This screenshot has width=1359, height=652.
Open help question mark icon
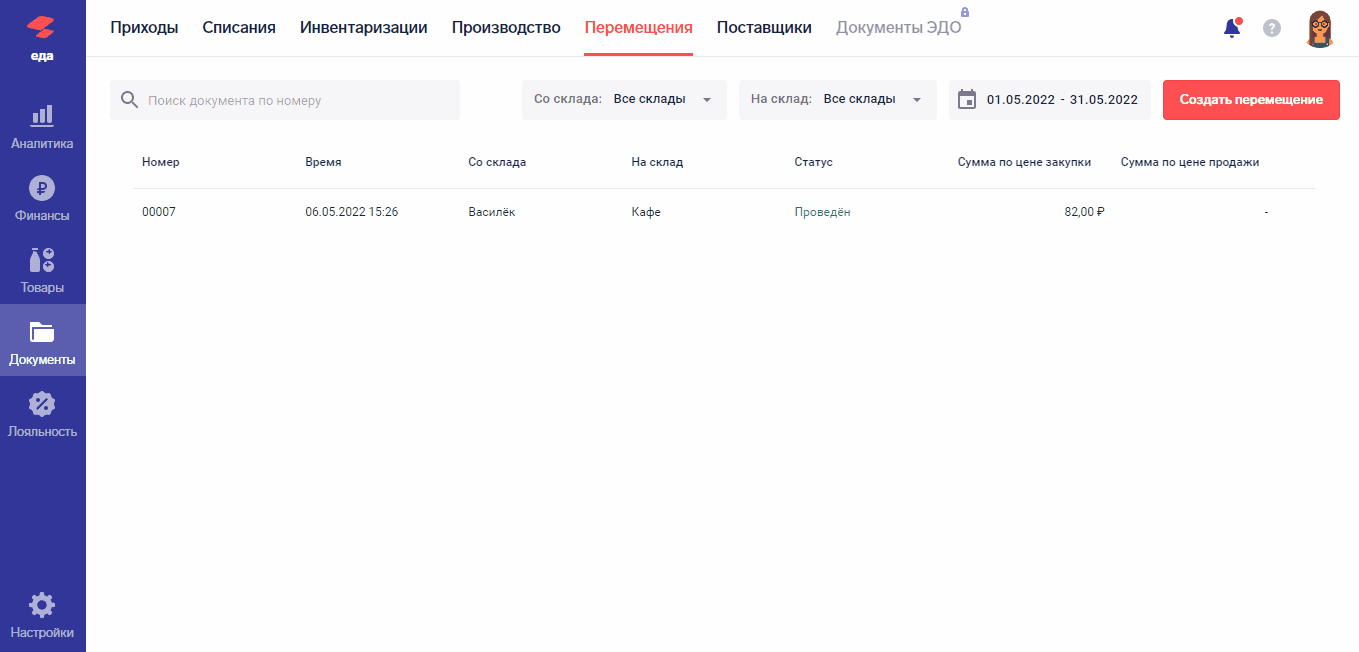coord(1272,28)
